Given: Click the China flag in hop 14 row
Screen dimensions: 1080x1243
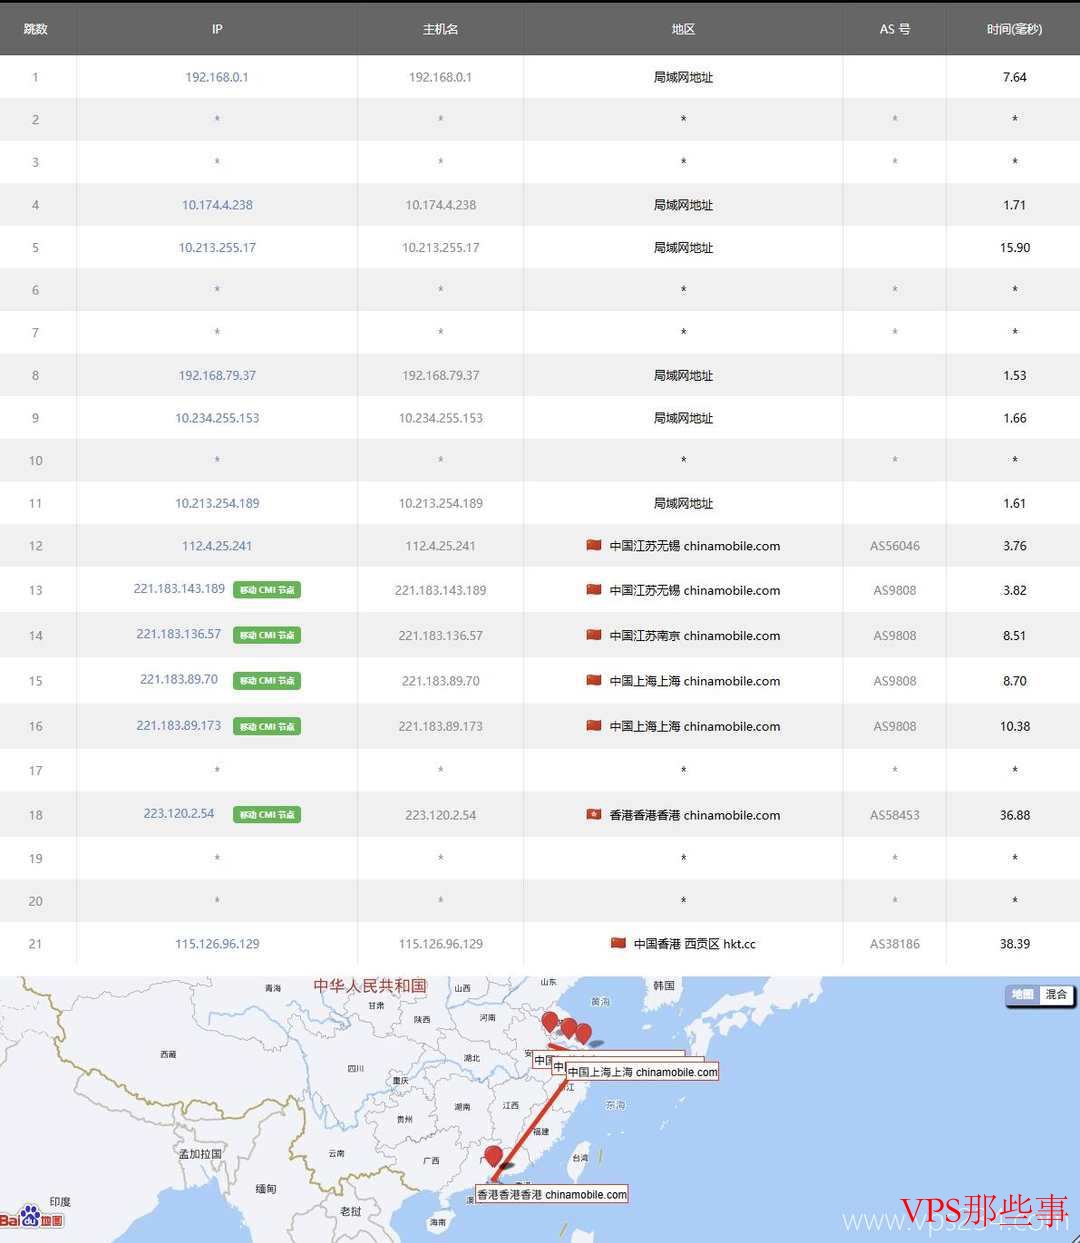Looking at the screenshot, I should [594, 635].
